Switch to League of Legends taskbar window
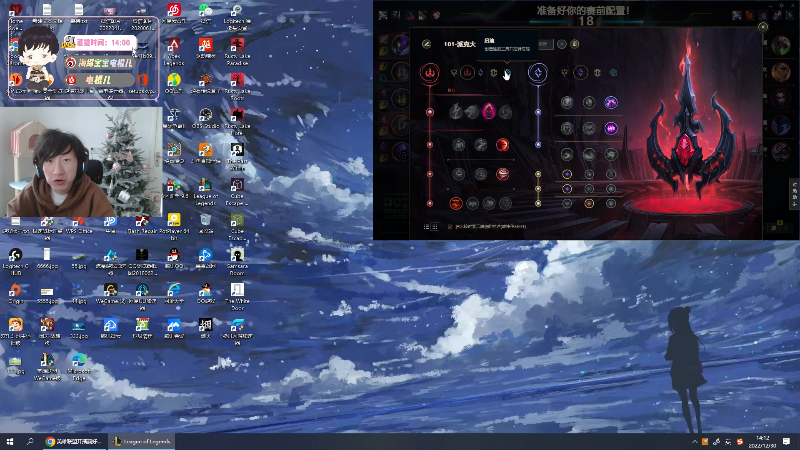The image size is (800, 450). (141, 441)
